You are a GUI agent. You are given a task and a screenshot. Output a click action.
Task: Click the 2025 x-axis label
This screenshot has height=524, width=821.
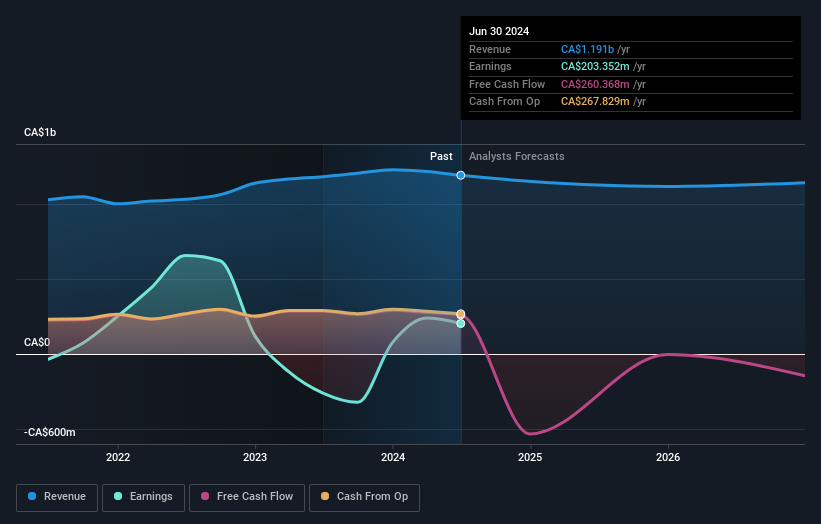[530, 457]
